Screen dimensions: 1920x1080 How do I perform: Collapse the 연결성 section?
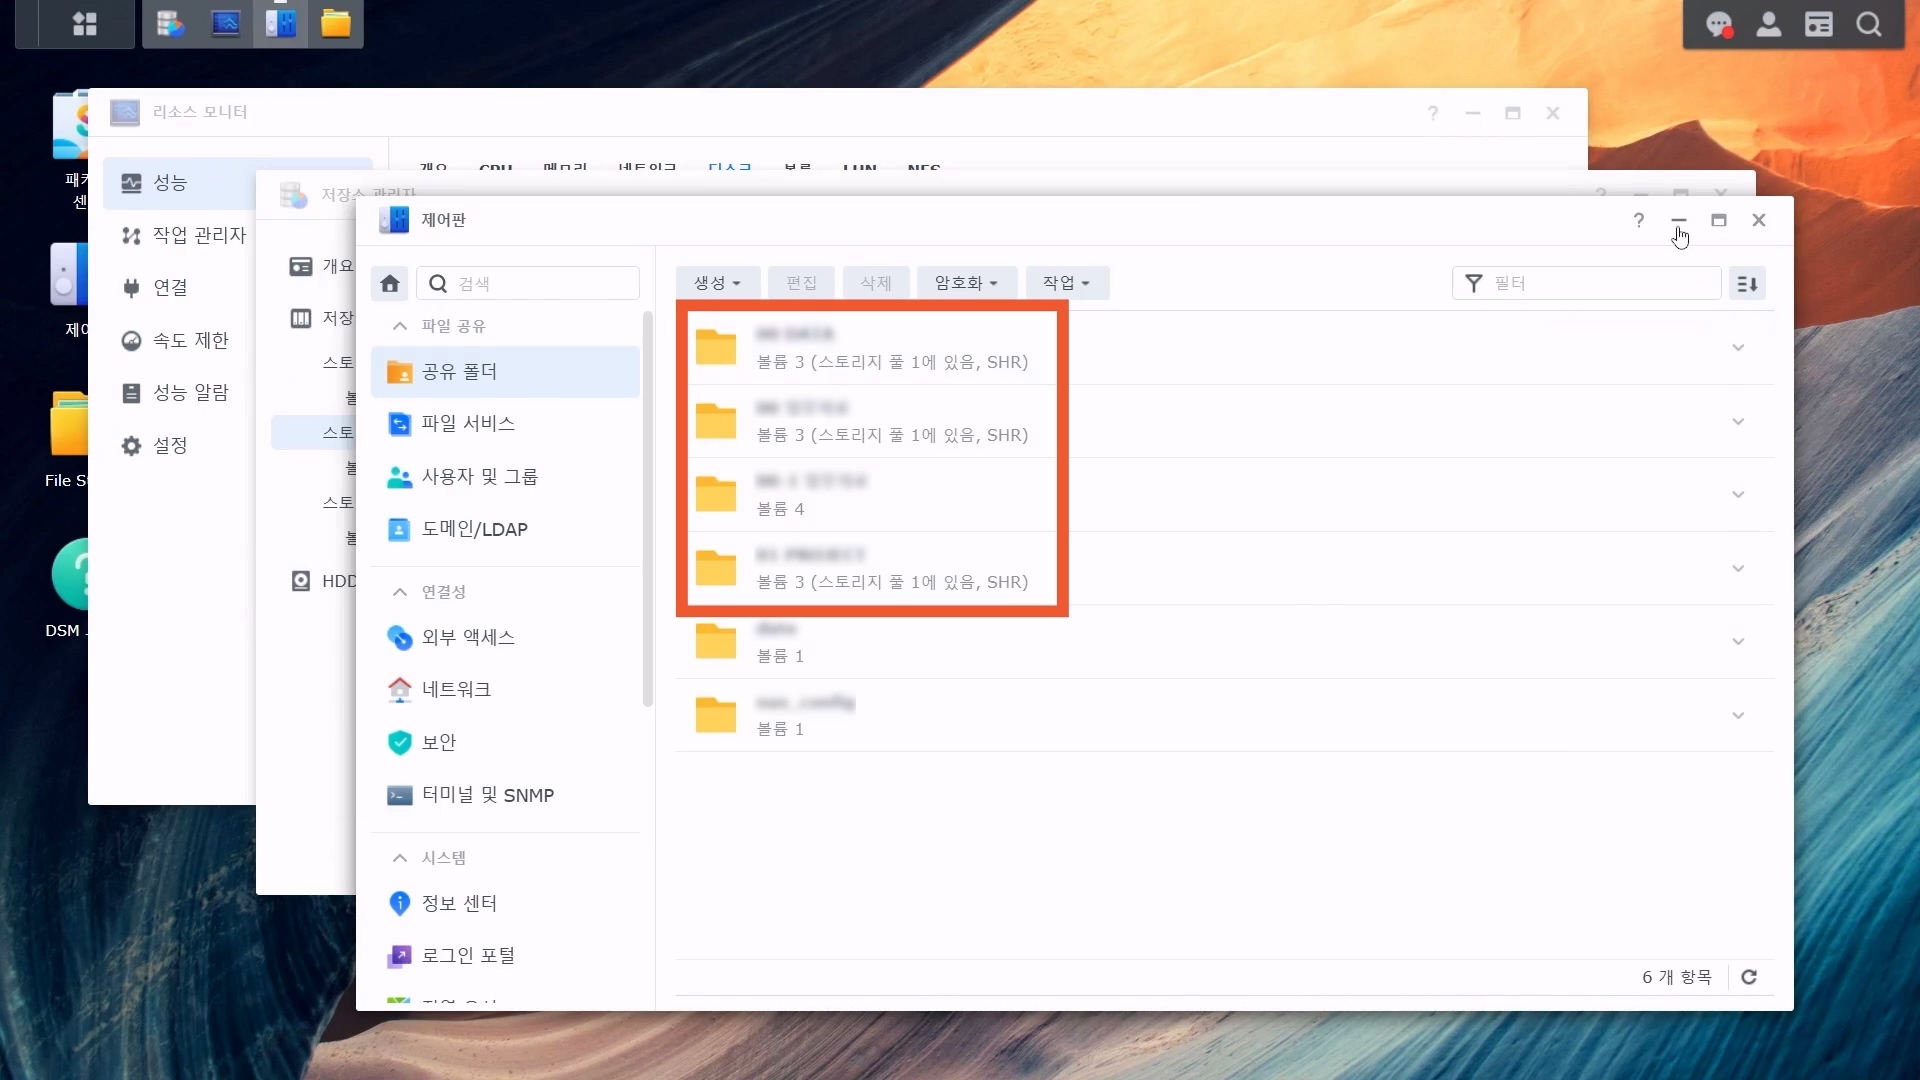click(400, 592)
